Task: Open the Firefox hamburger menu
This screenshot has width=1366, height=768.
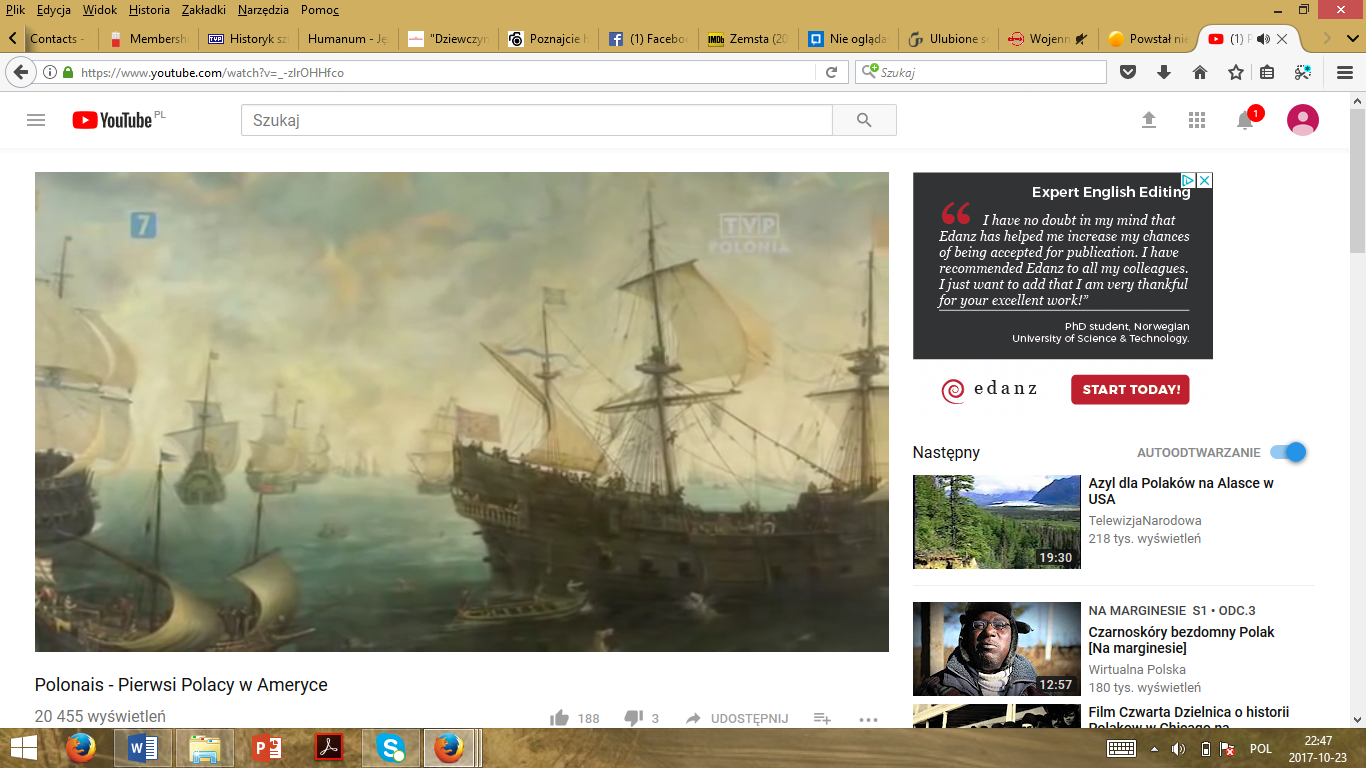Action: coord(1345,72)
